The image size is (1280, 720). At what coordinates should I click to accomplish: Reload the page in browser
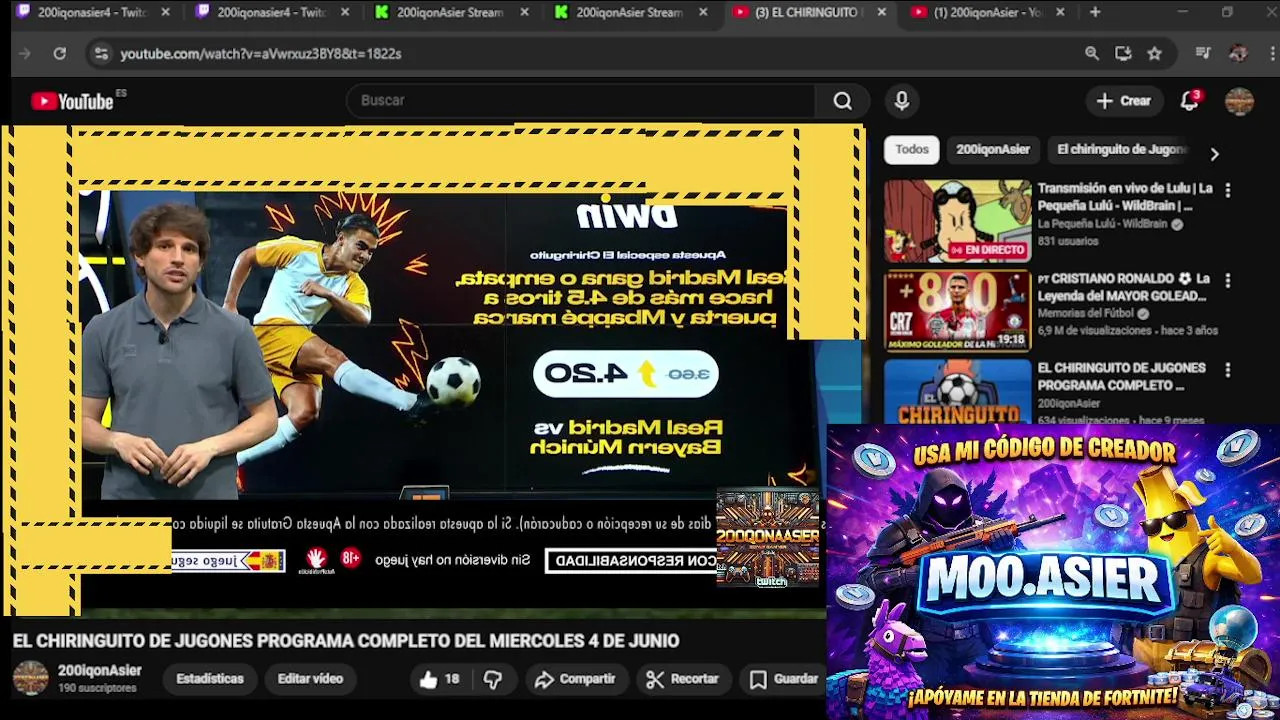(x=60, y=53)
